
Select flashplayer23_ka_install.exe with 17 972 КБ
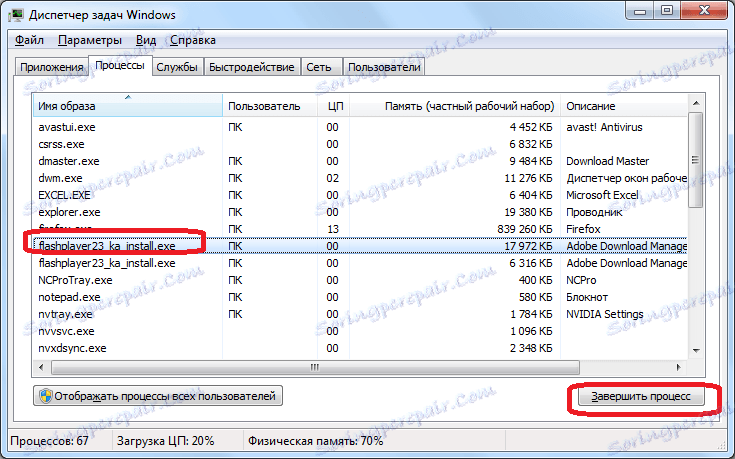[x=360, y=246]
